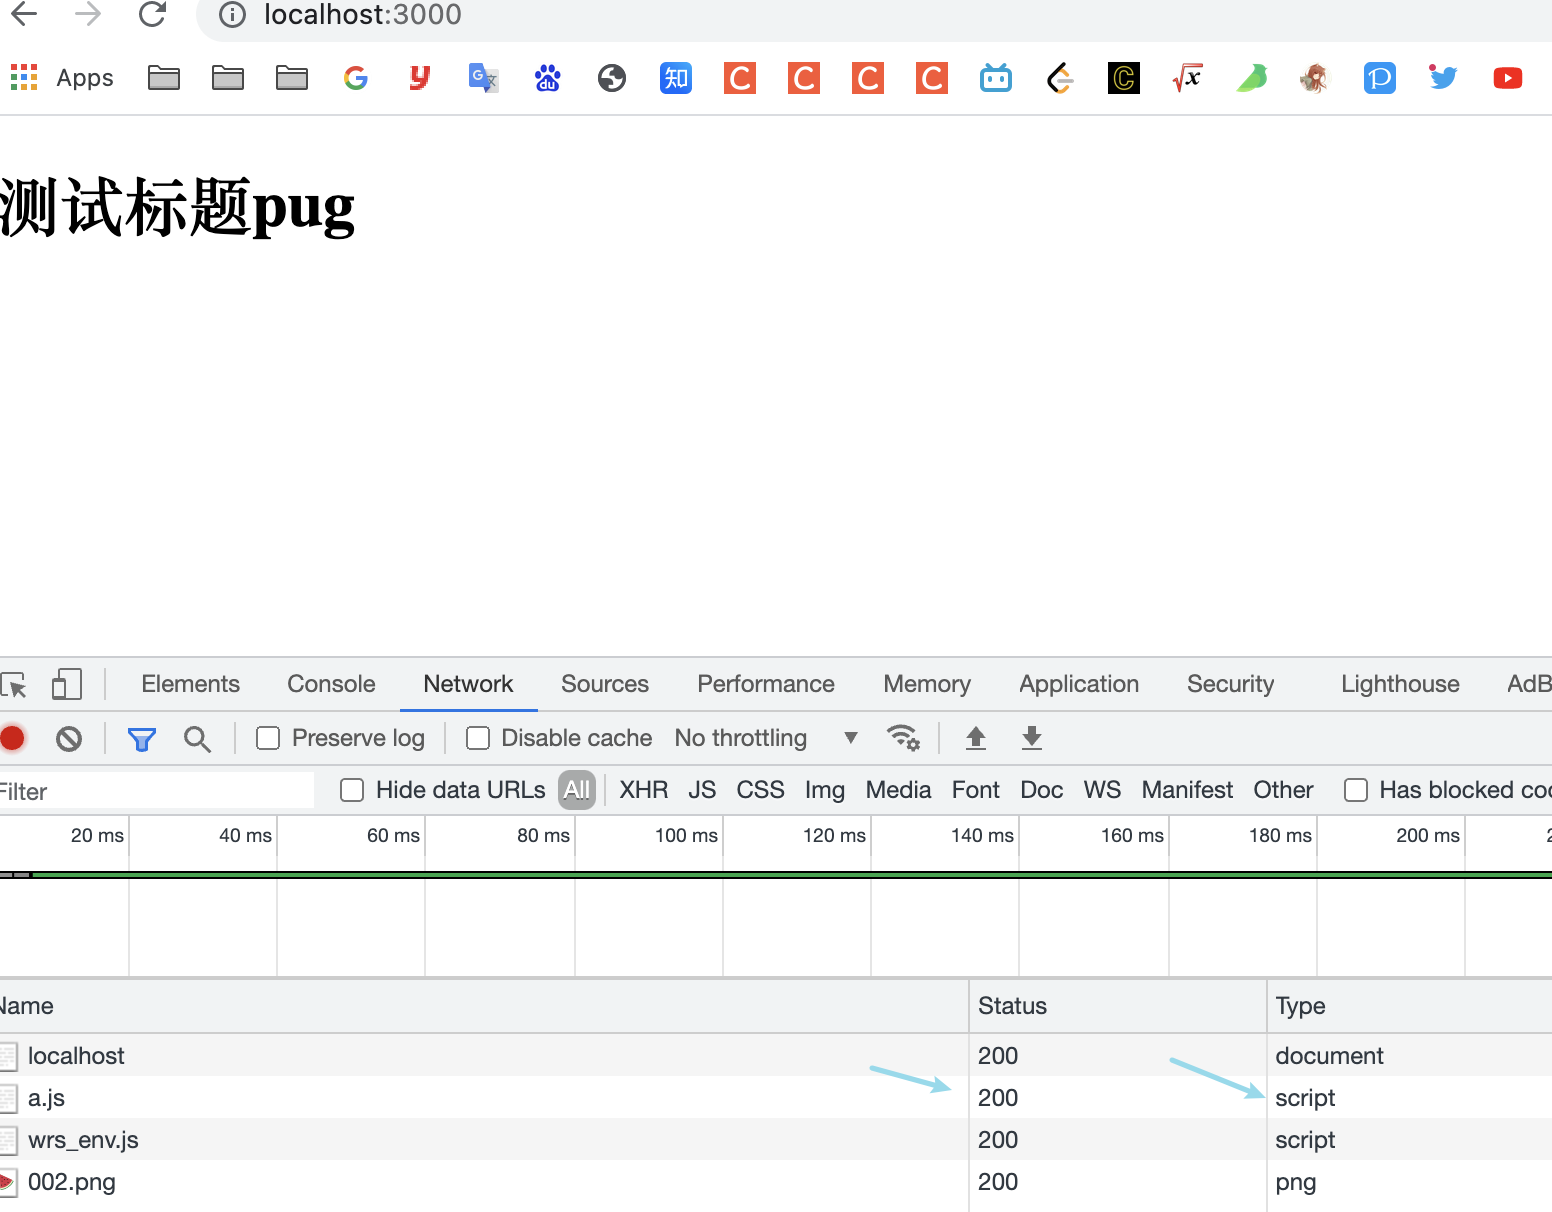
Task: Open the Performance tab
Action: click(x=766, y=684)
